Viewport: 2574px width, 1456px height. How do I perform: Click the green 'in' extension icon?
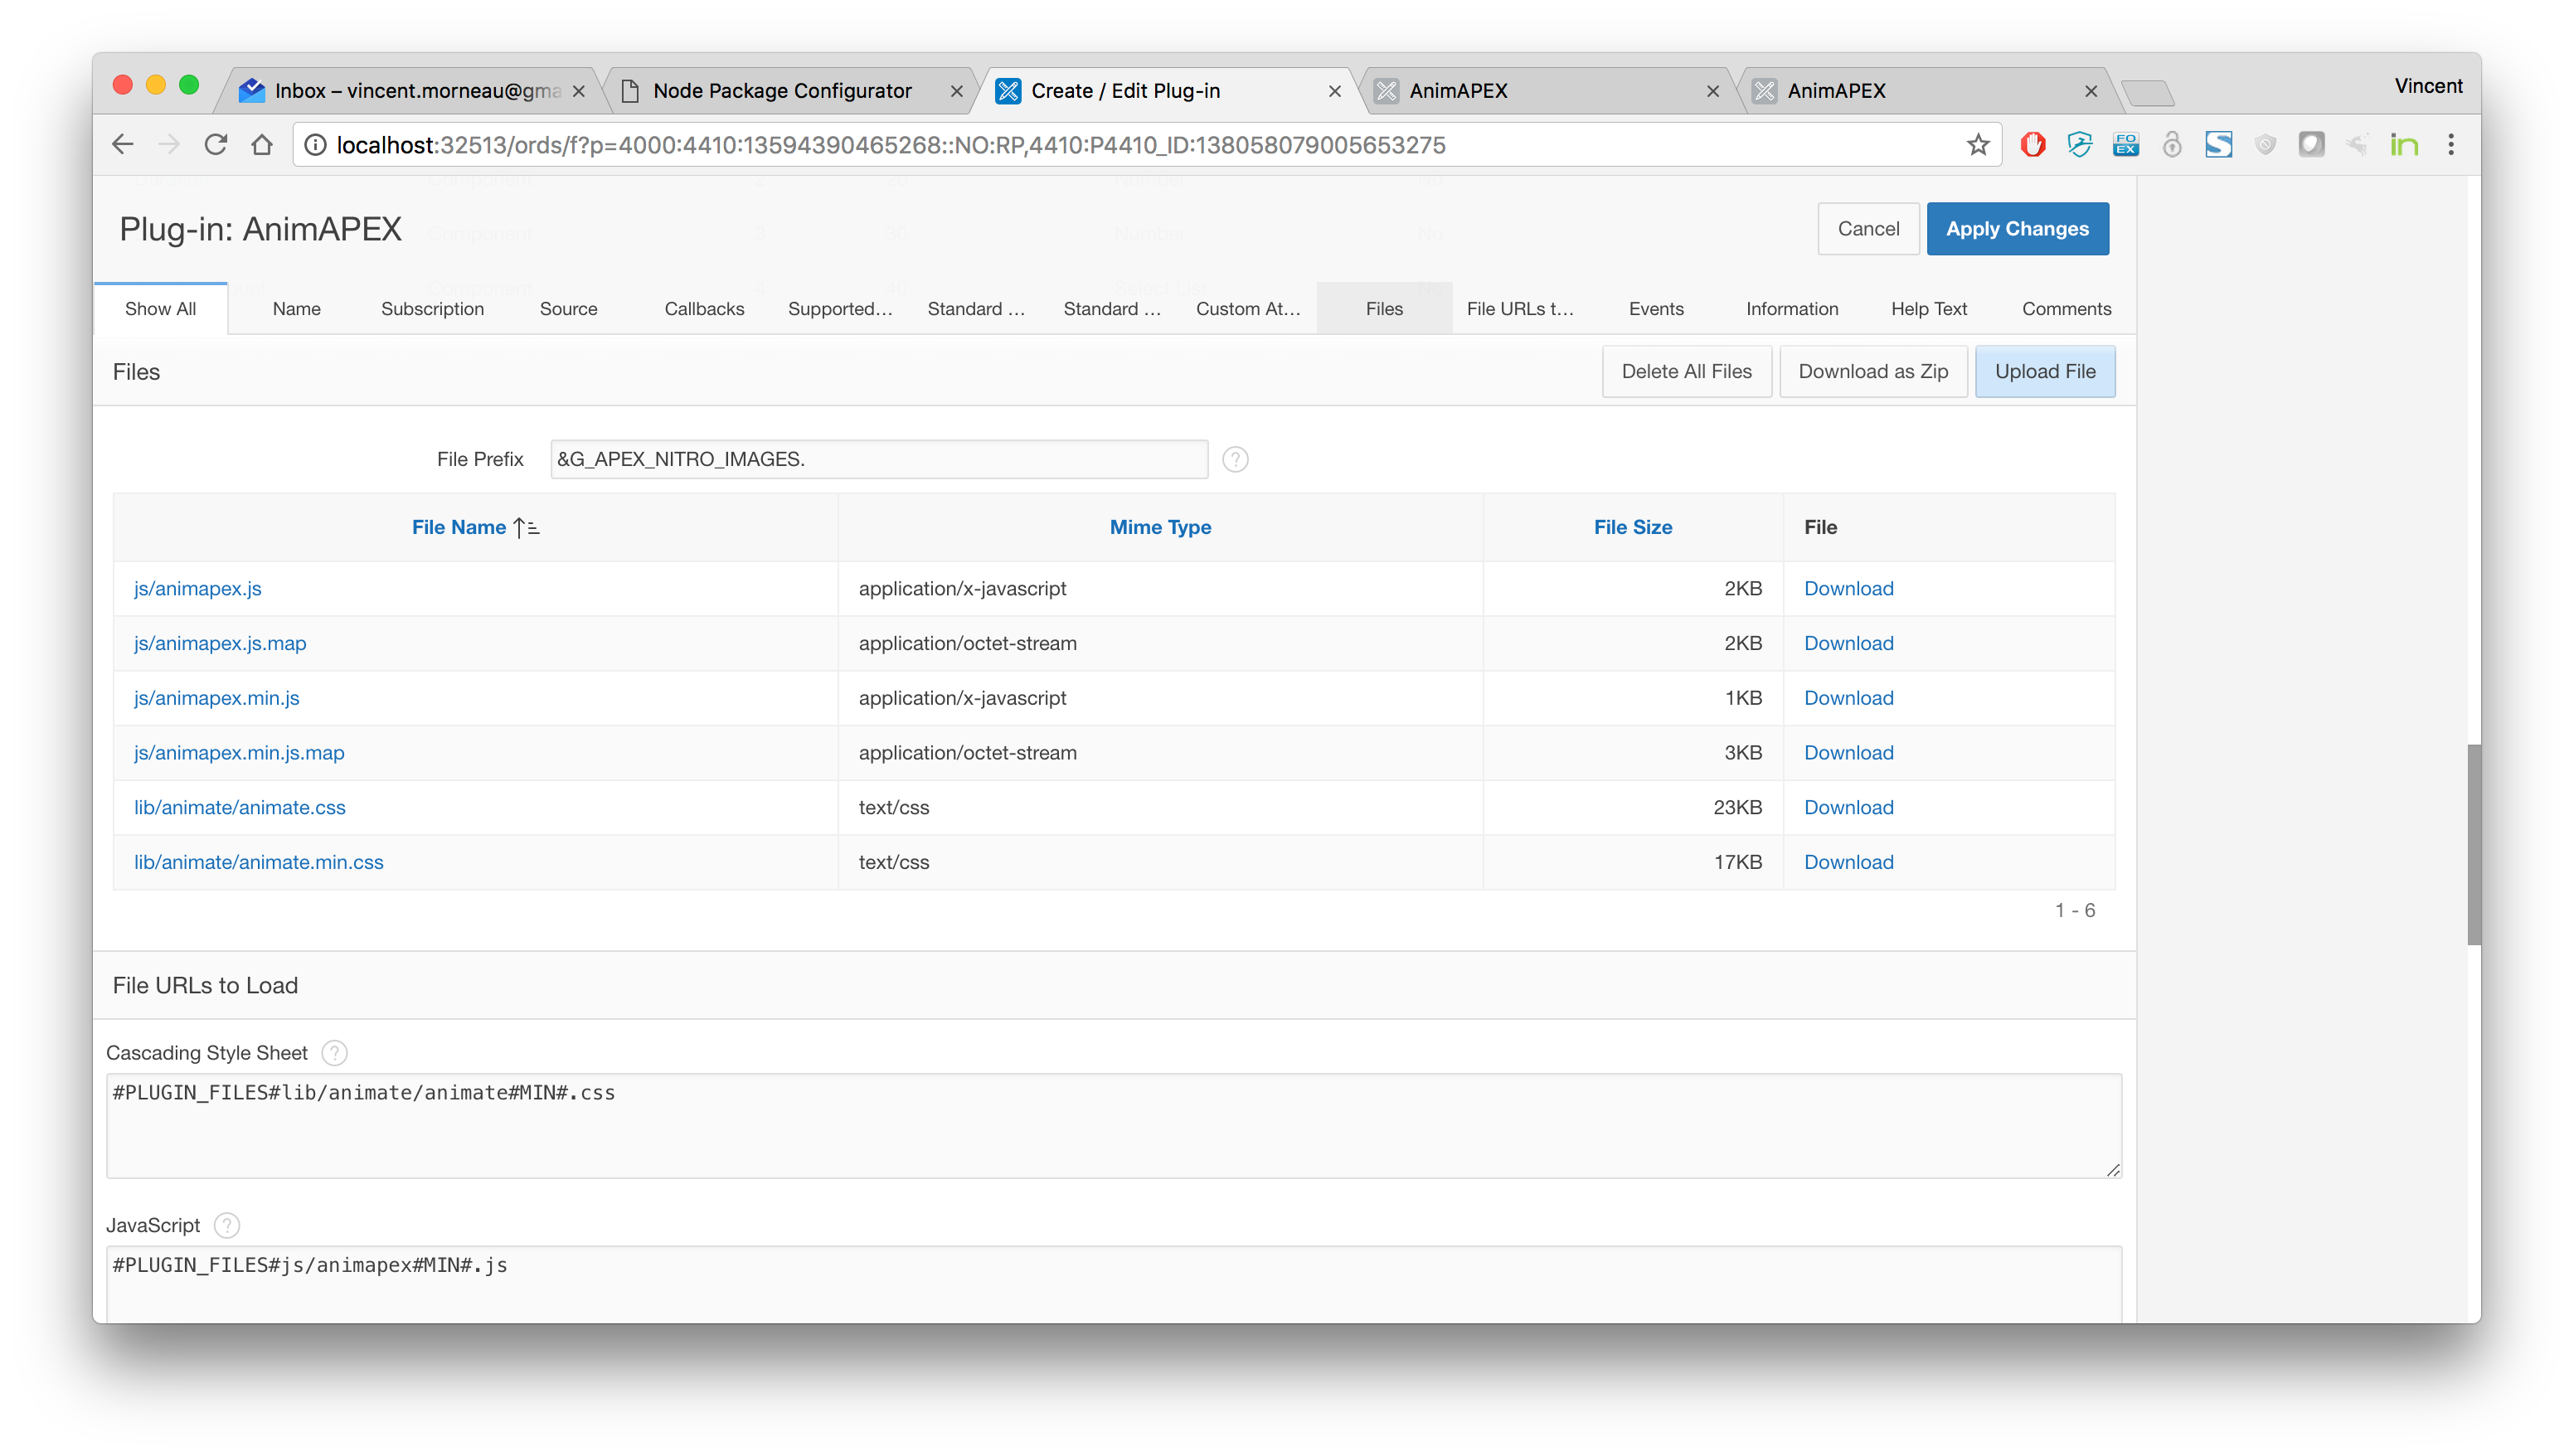[x=2403, y=145]
